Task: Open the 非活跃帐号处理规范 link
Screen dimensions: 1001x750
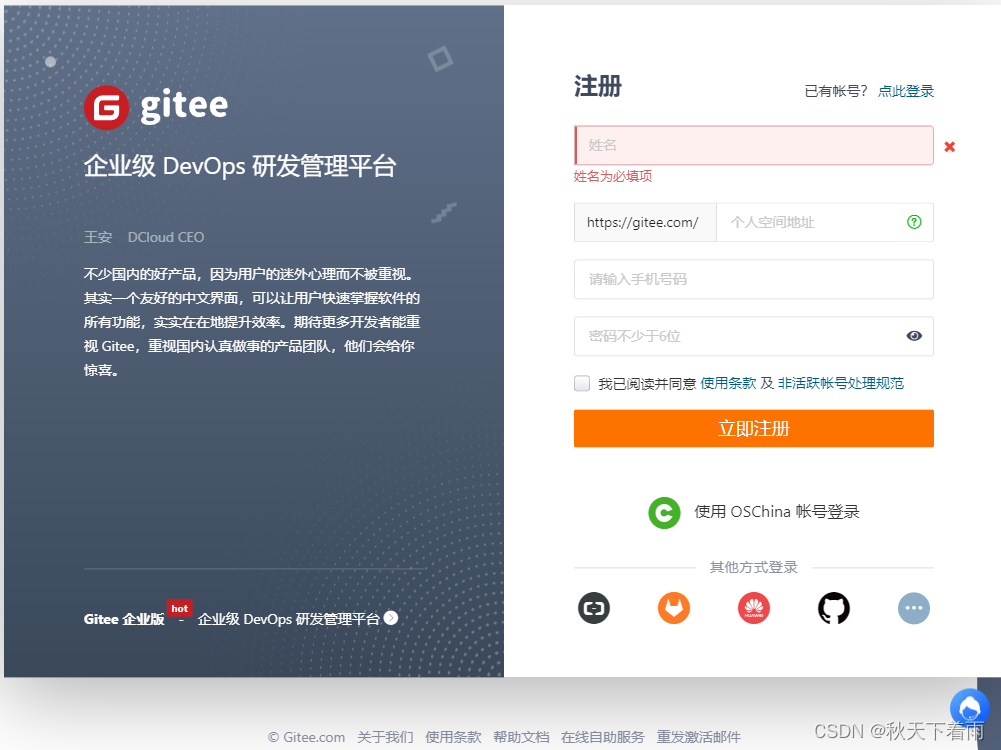Action: pyautogui.click(x=840, y=383)
